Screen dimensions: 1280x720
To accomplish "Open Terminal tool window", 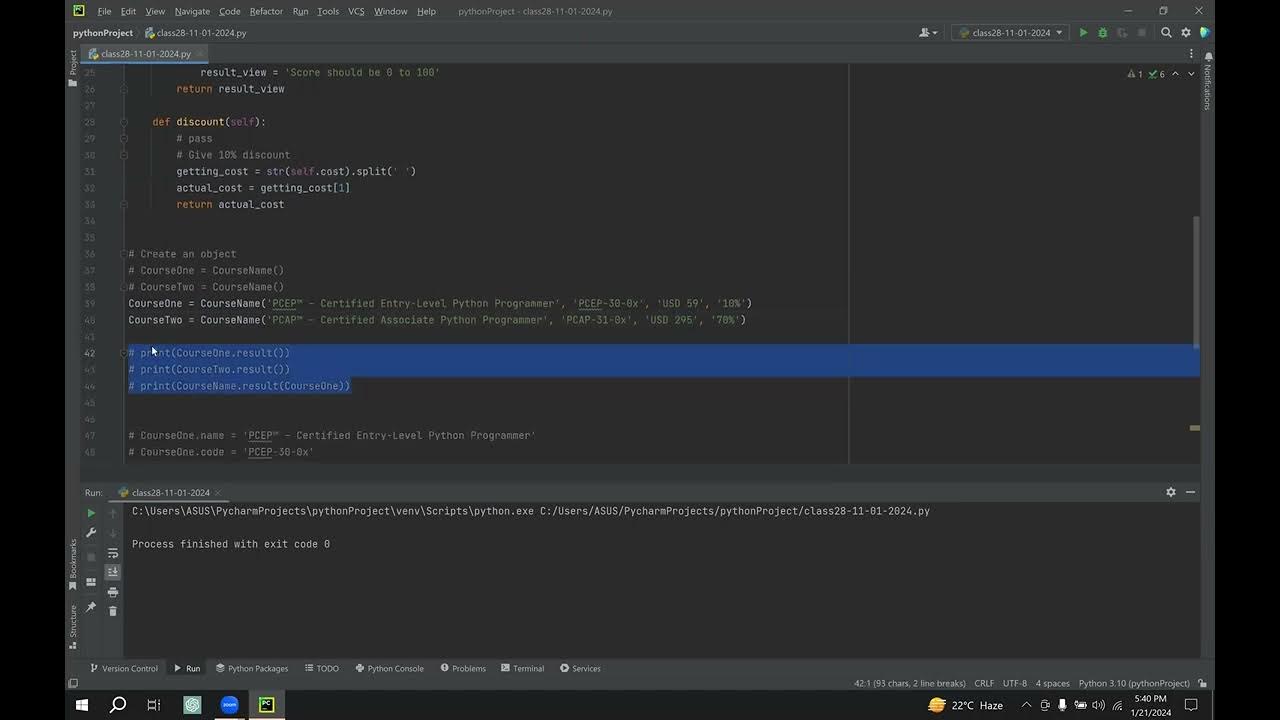I will click(x=522, y=668).
